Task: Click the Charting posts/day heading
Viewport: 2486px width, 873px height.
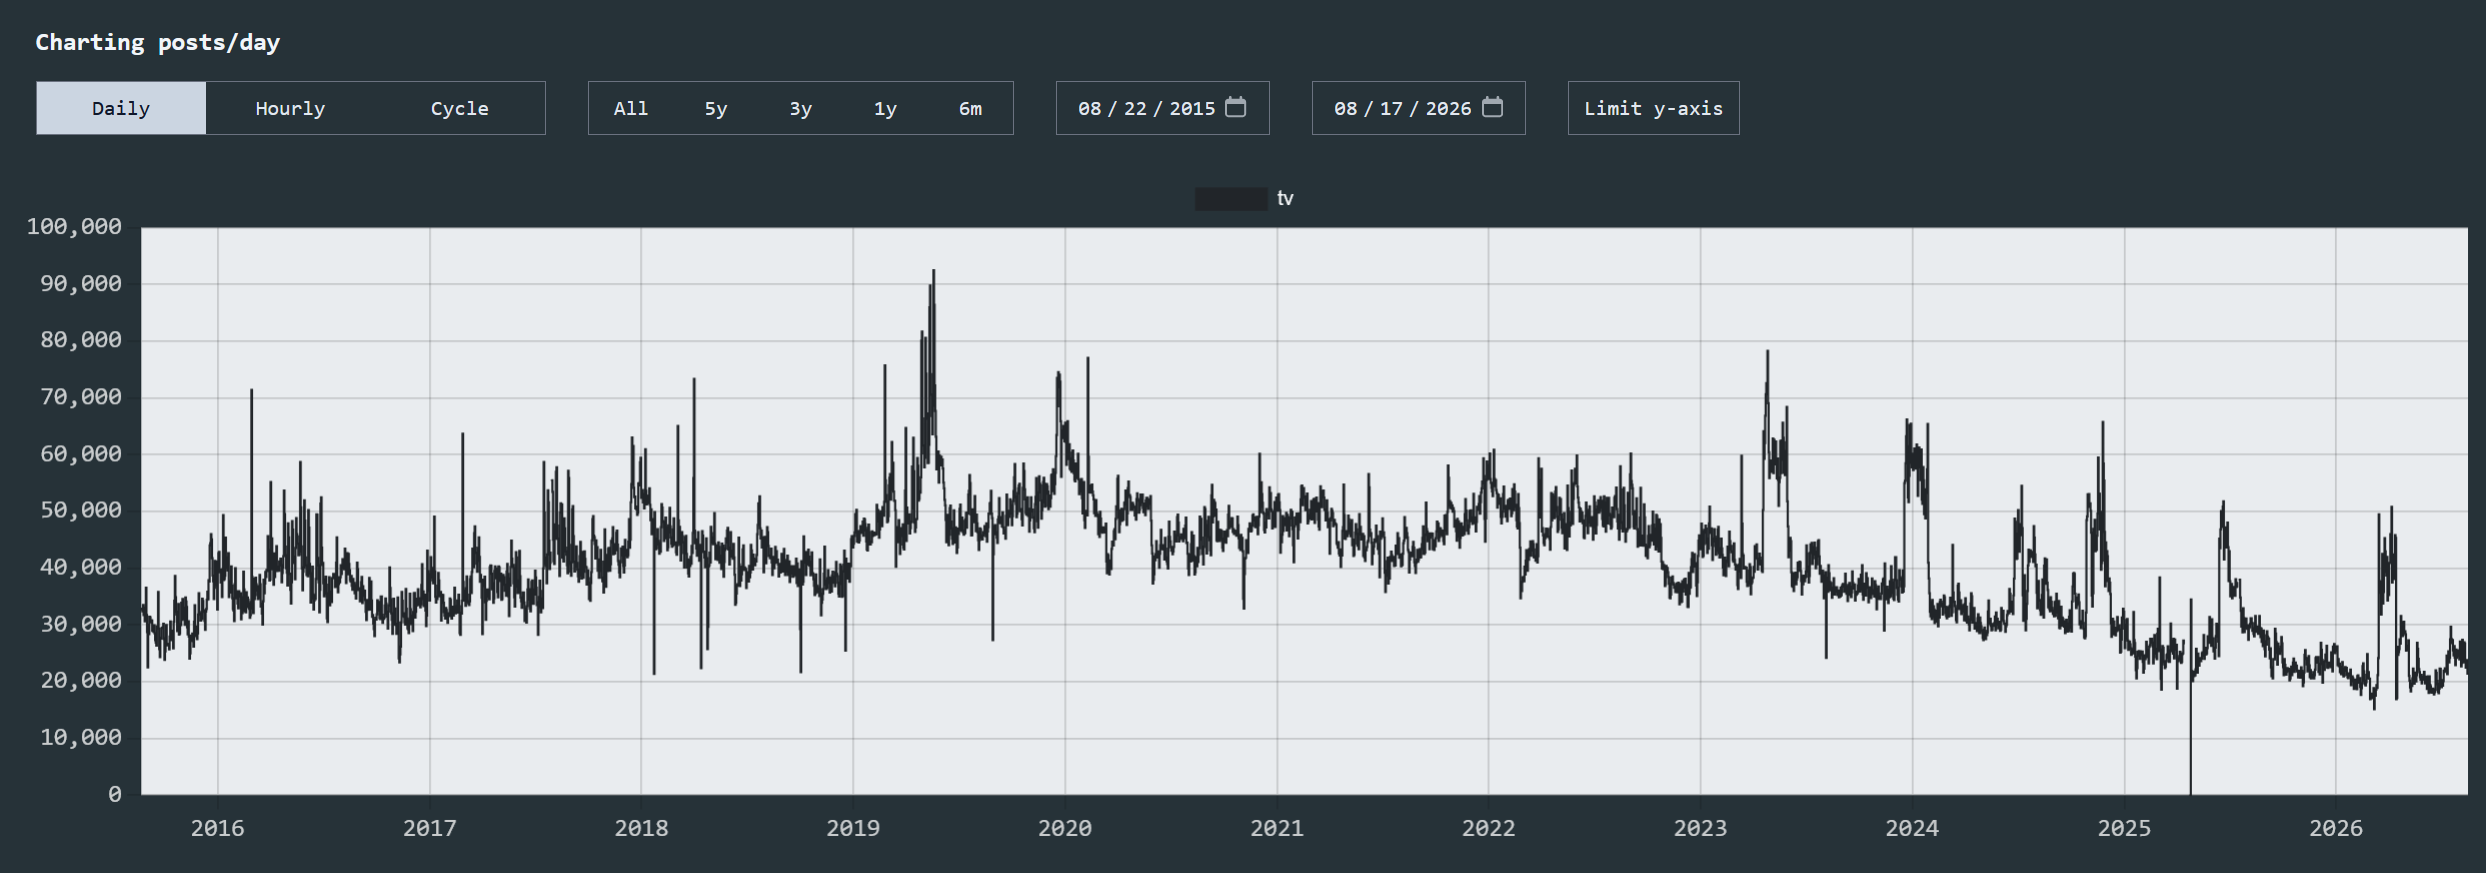Action: coord(158,42)
